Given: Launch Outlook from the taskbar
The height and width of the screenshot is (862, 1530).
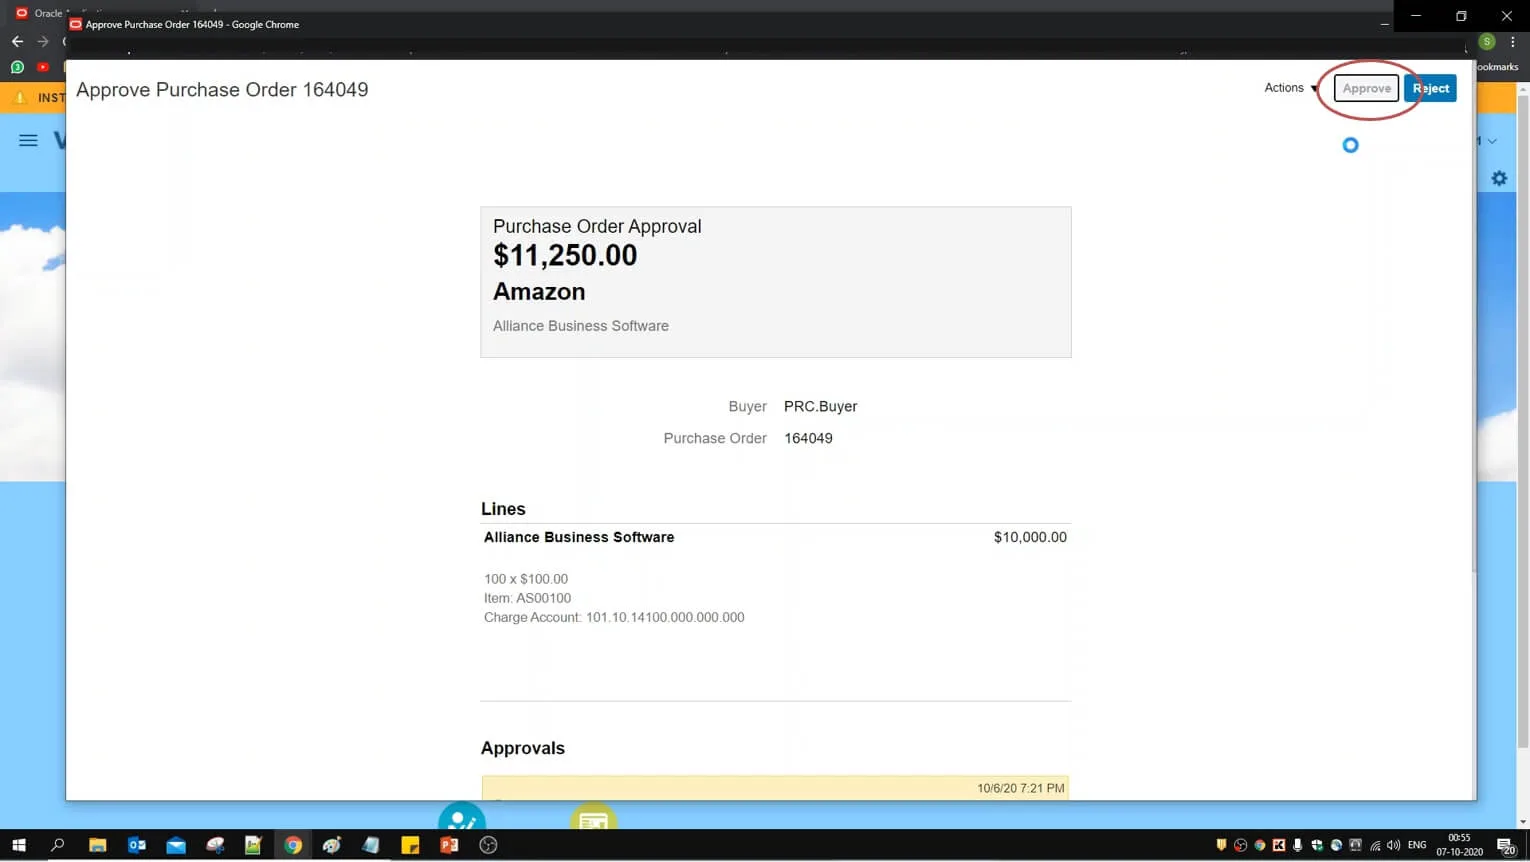Looking at the screenshot, I should point(137,845).
